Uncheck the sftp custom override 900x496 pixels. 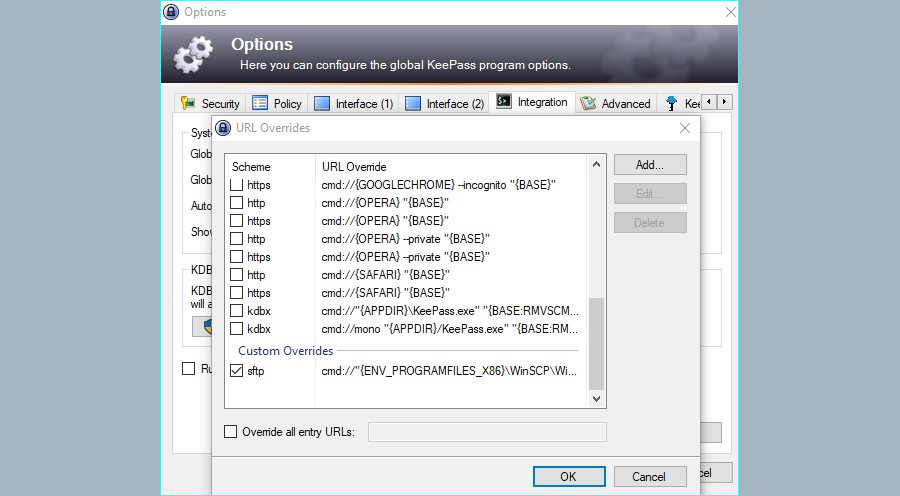[236, 371]
